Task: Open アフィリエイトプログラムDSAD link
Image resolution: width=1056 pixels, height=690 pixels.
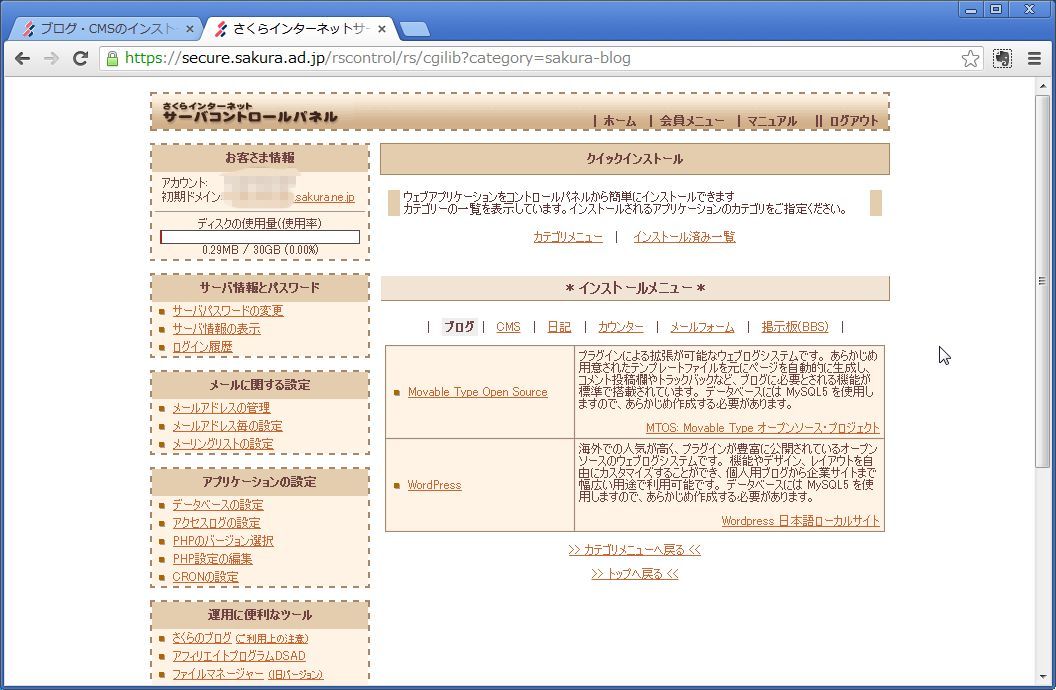Action: click(239, 656)
